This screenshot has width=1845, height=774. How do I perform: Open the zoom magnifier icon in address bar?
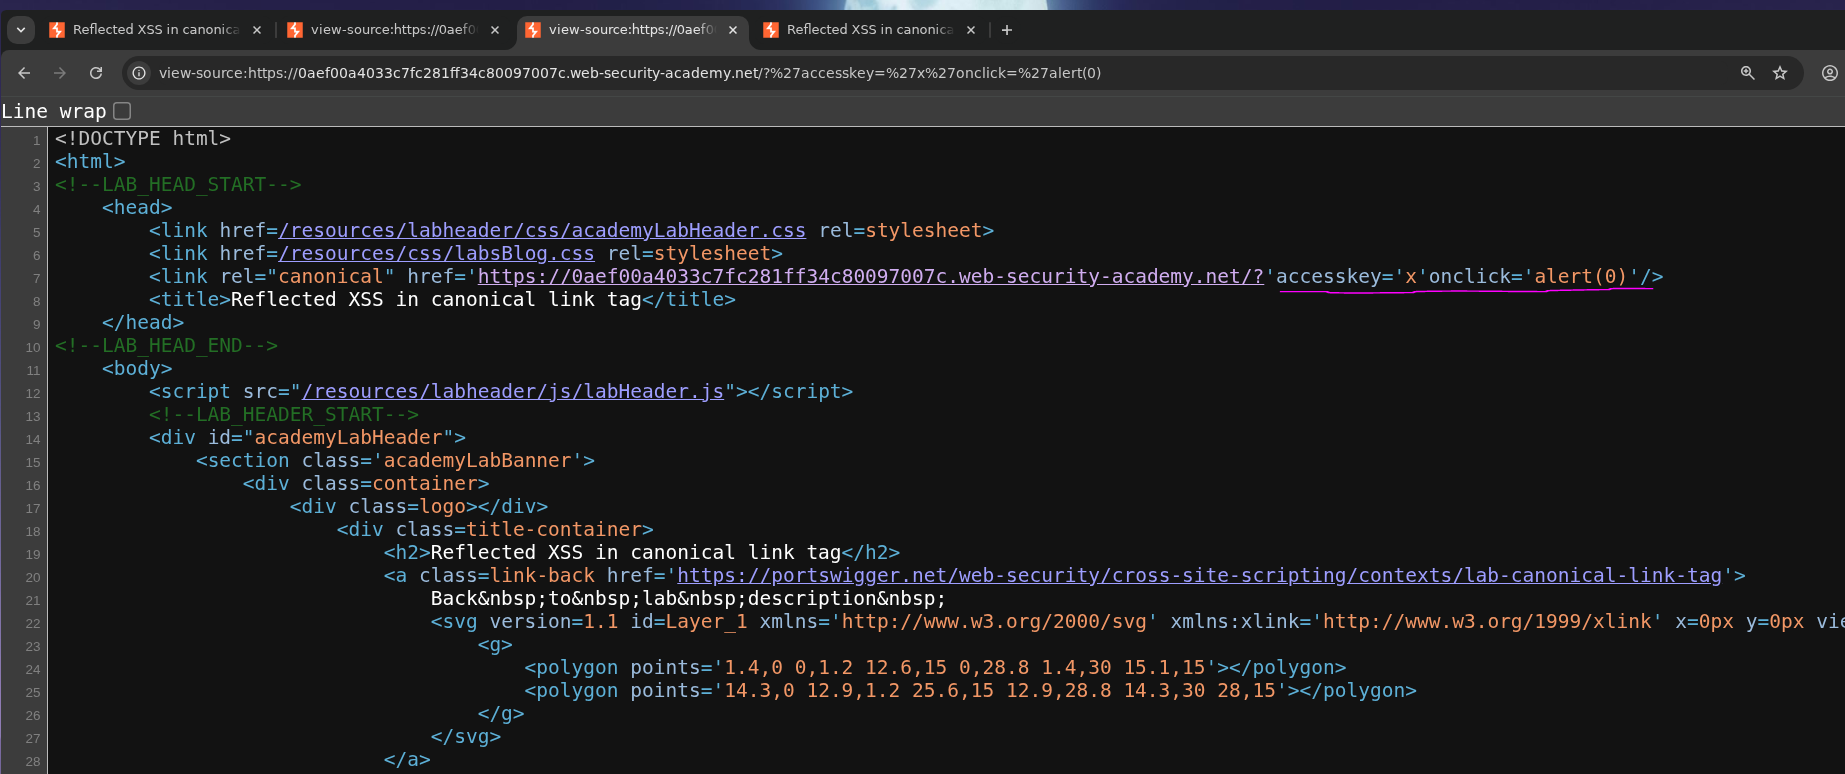pos(1748,73)
